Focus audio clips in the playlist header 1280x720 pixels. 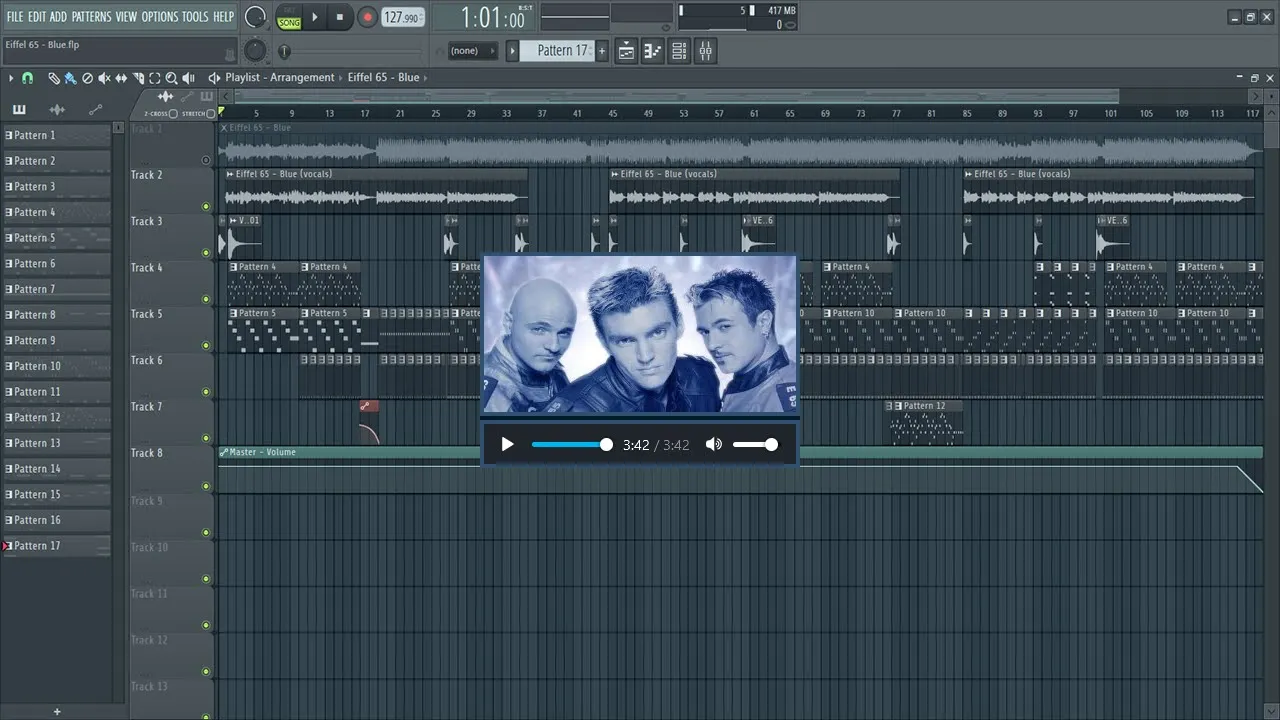[166, 97]
